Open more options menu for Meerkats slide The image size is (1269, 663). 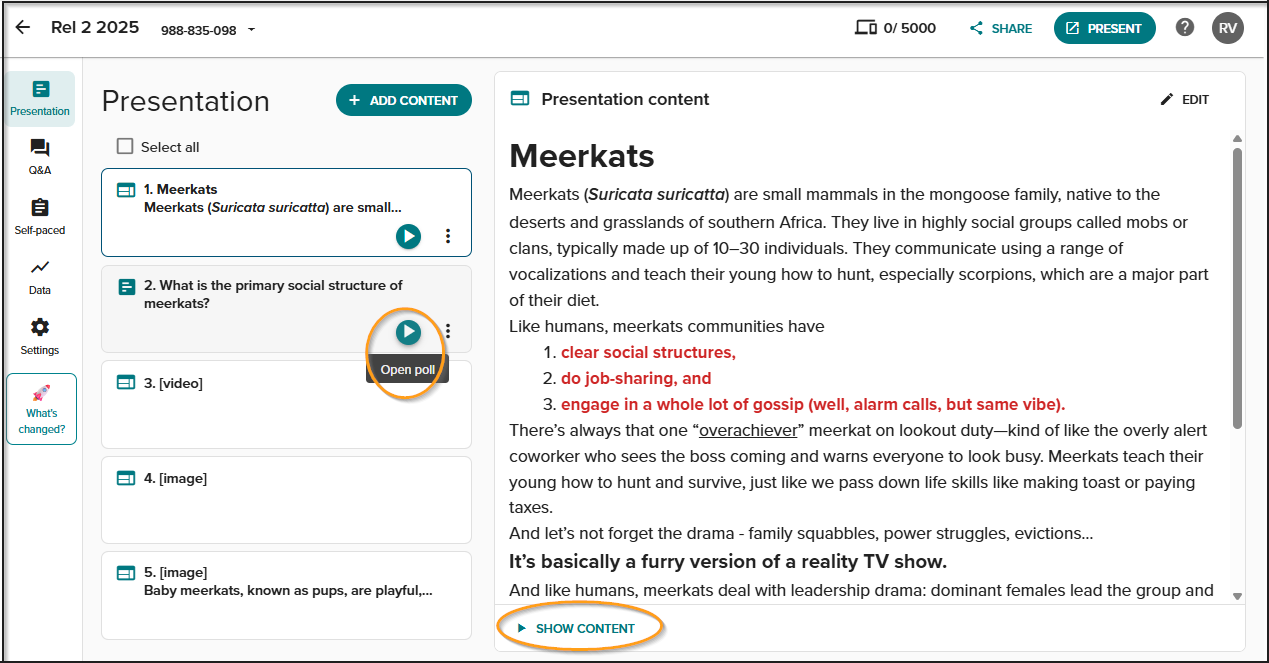[x=448, y=236]
